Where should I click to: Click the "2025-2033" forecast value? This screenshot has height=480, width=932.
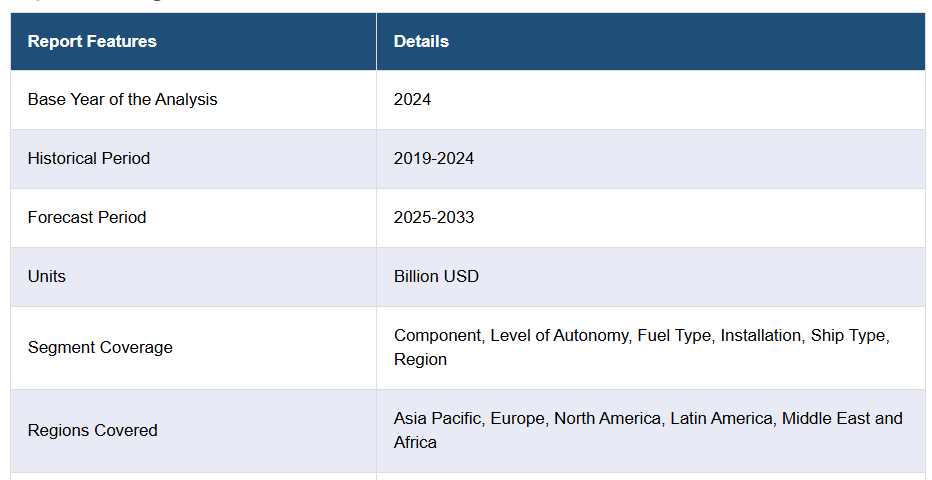click(x=434, y=217)
